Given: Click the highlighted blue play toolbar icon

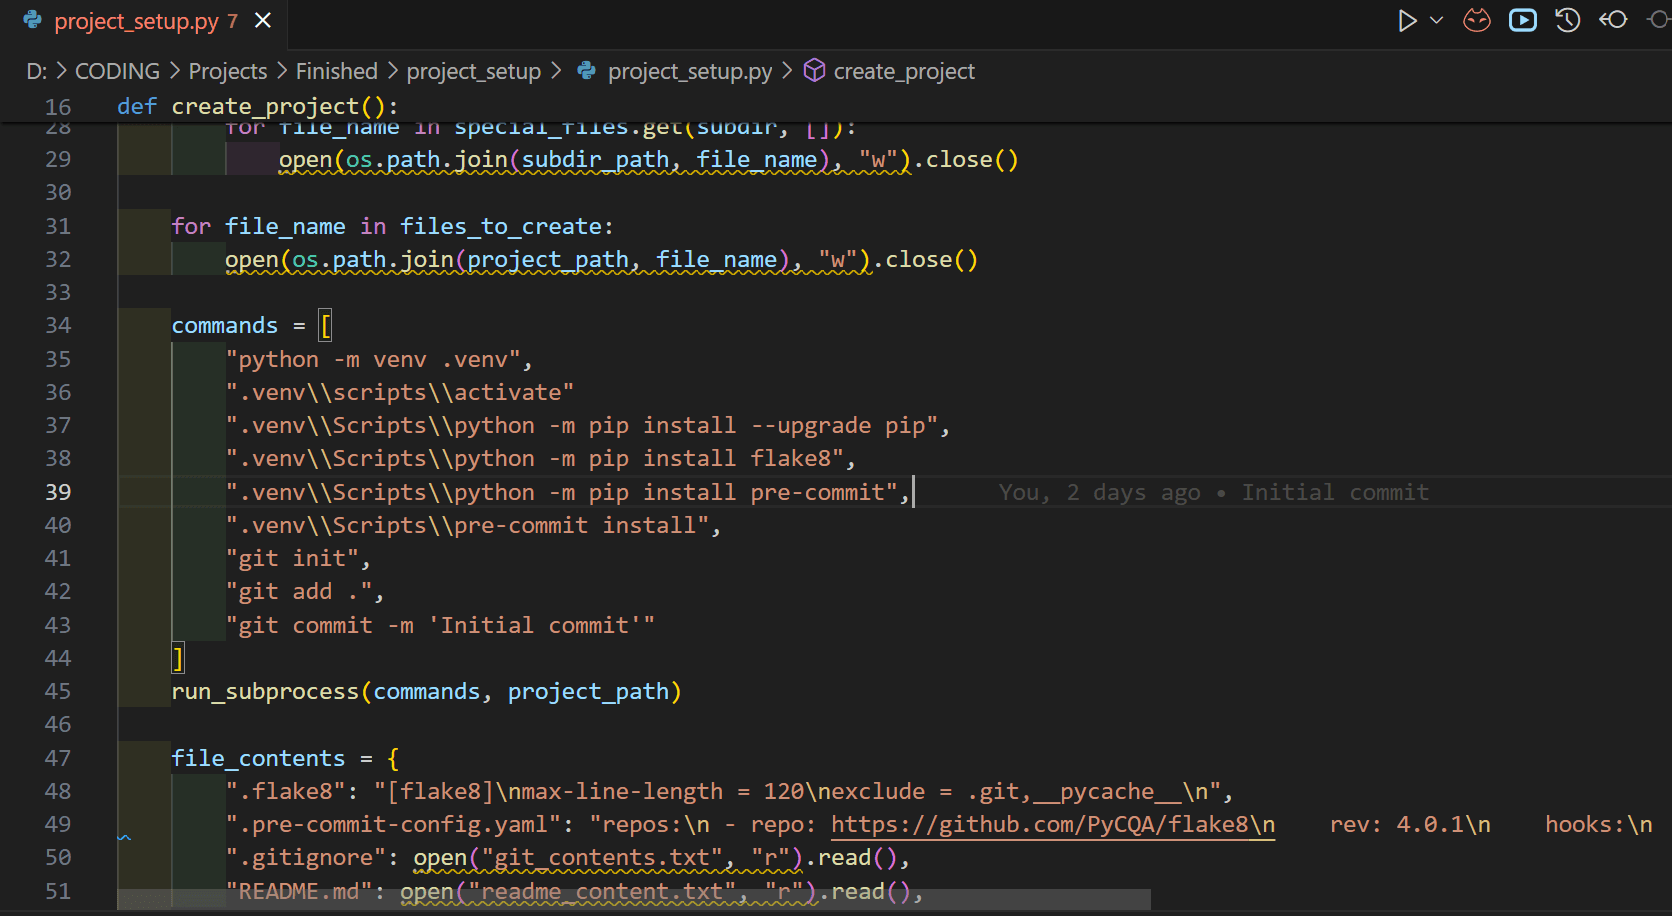Looking at the screenshot, I should pyautogui.click(x=1522, y=19).
